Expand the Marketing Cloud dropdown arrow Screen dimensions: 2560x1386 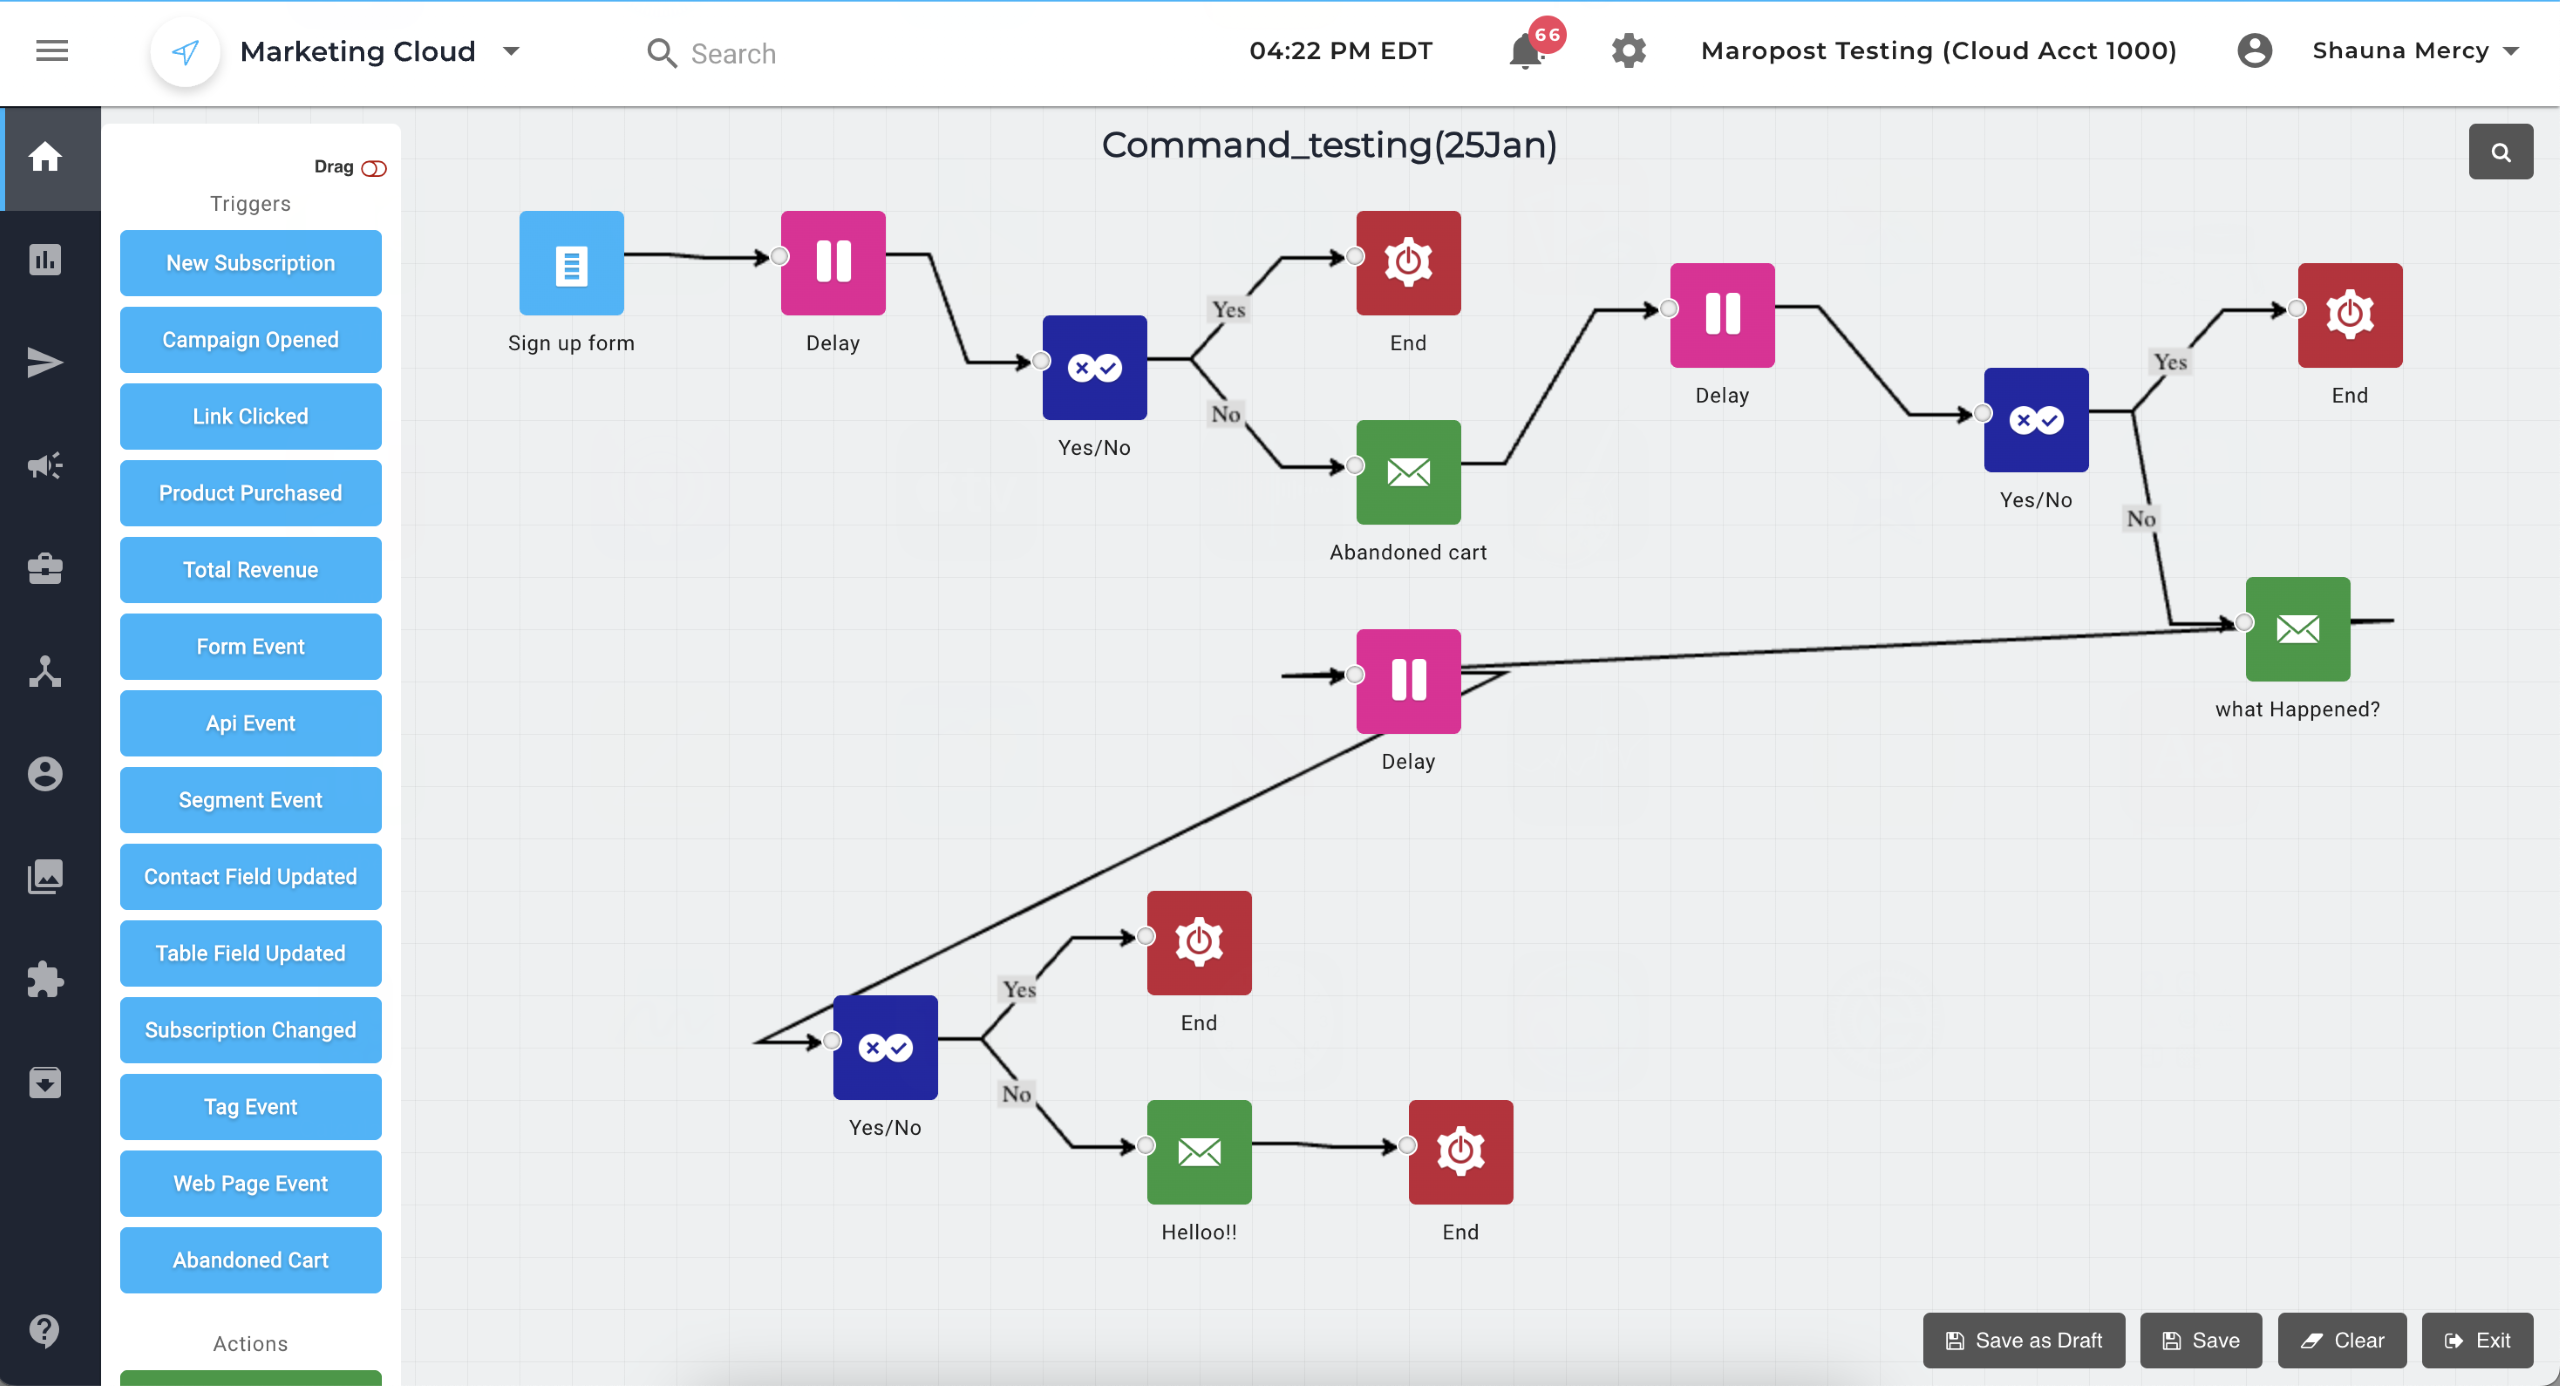[x=511, y=51]
